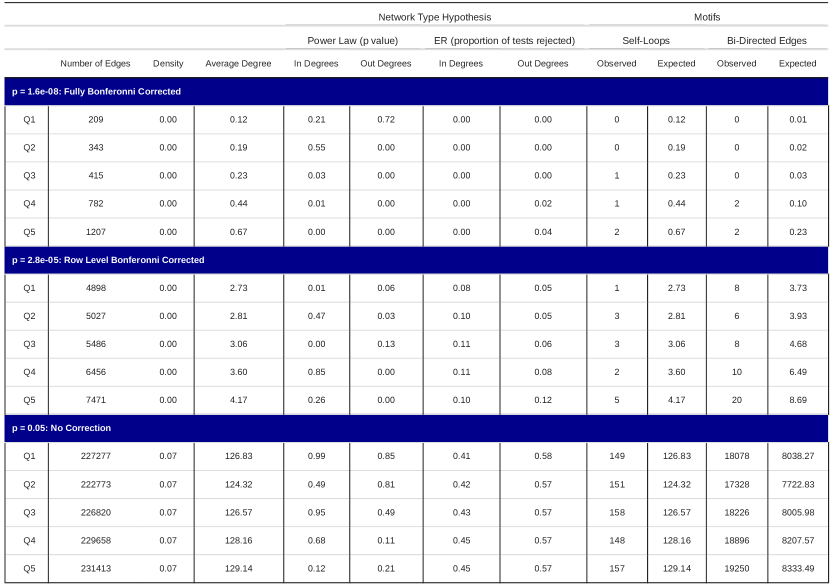Click expected bi-directed value 8207.57
The image size is (830, 584).
(x=798, y=541)
